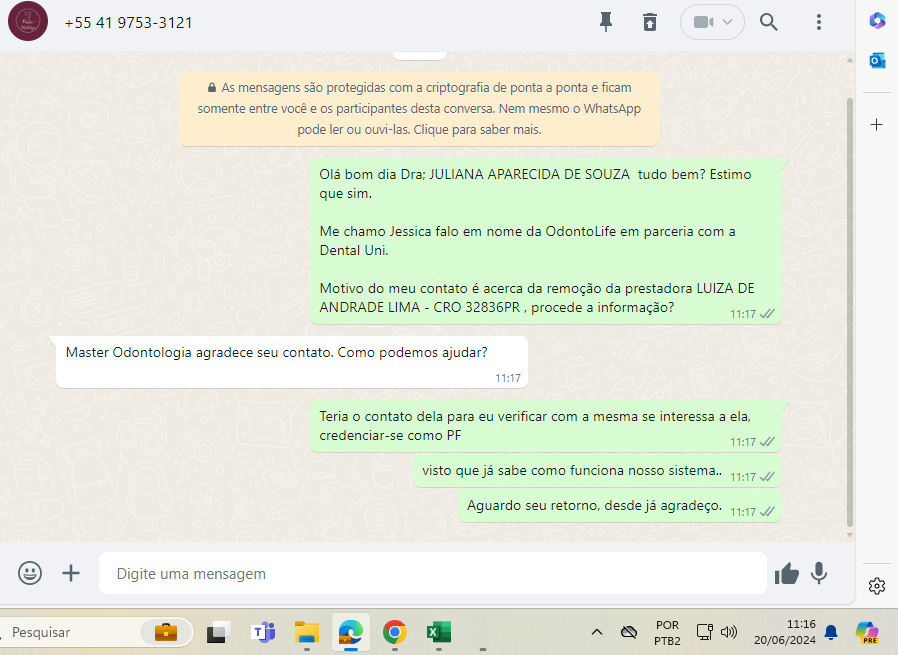Open briefcase icon in search box
The height and width of the screenshot is (655, 898).
(166, 632)
